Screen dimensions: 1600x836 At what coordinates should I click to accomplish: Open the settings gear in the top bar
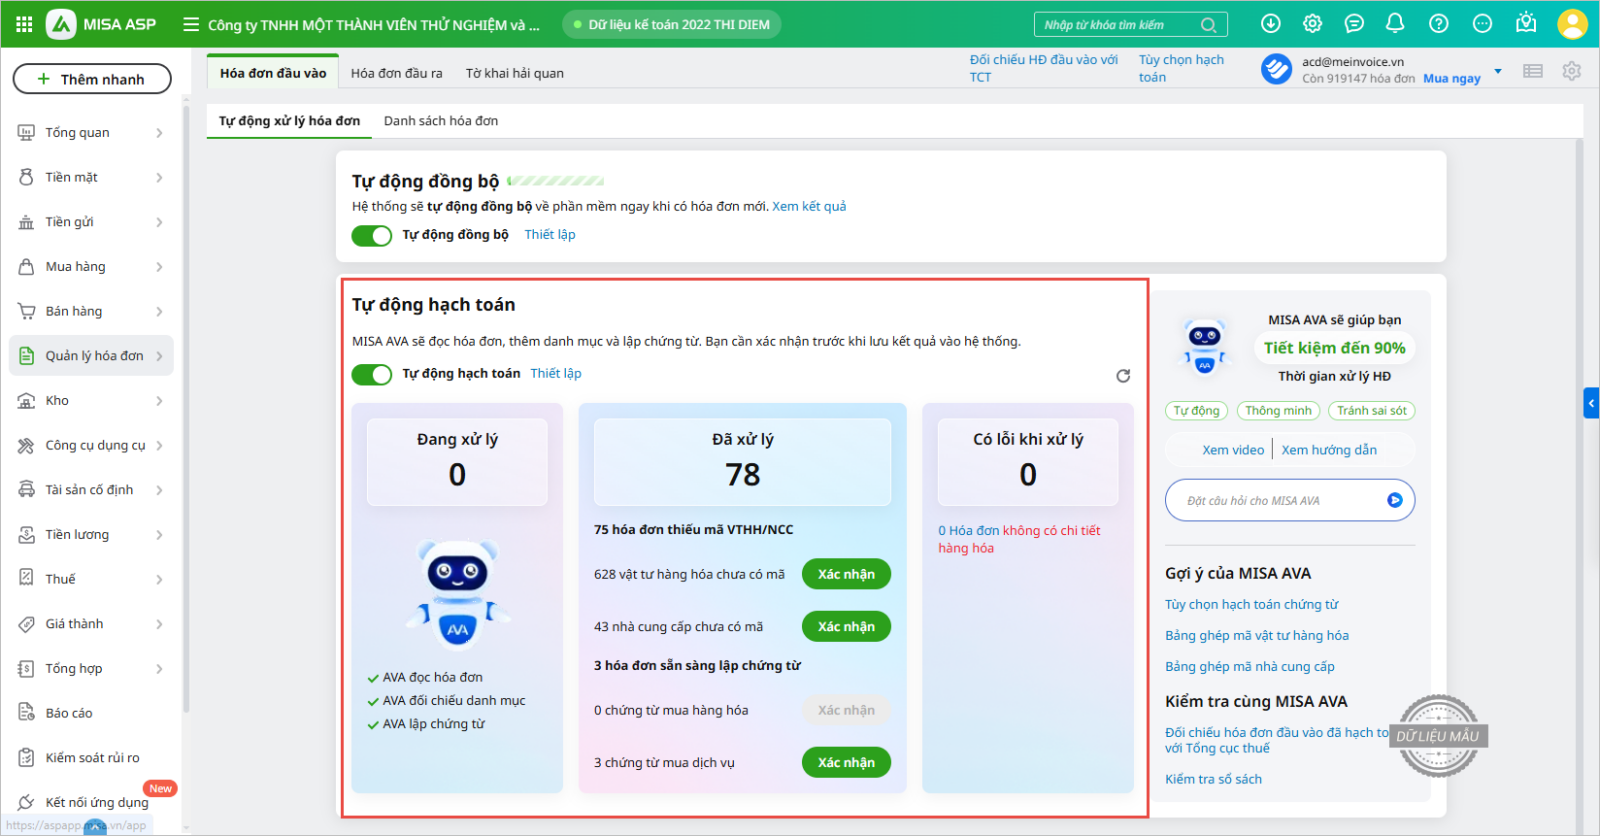click(x=1312, y=23)
